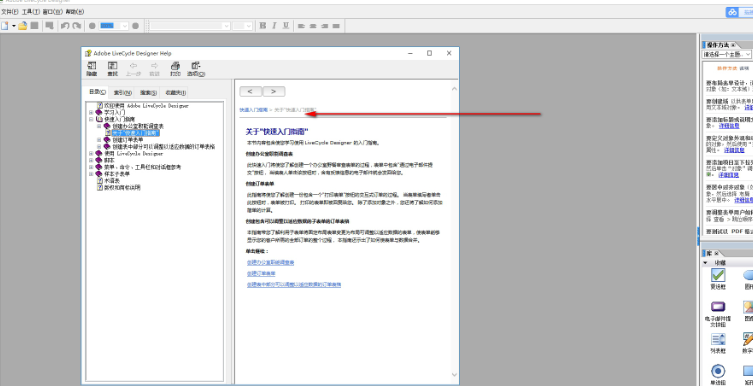Image resolution: width=753 pixels, height=386 pixels.
Task: Click the New document icon in Designer toolbar
Action: coord(5,26)
